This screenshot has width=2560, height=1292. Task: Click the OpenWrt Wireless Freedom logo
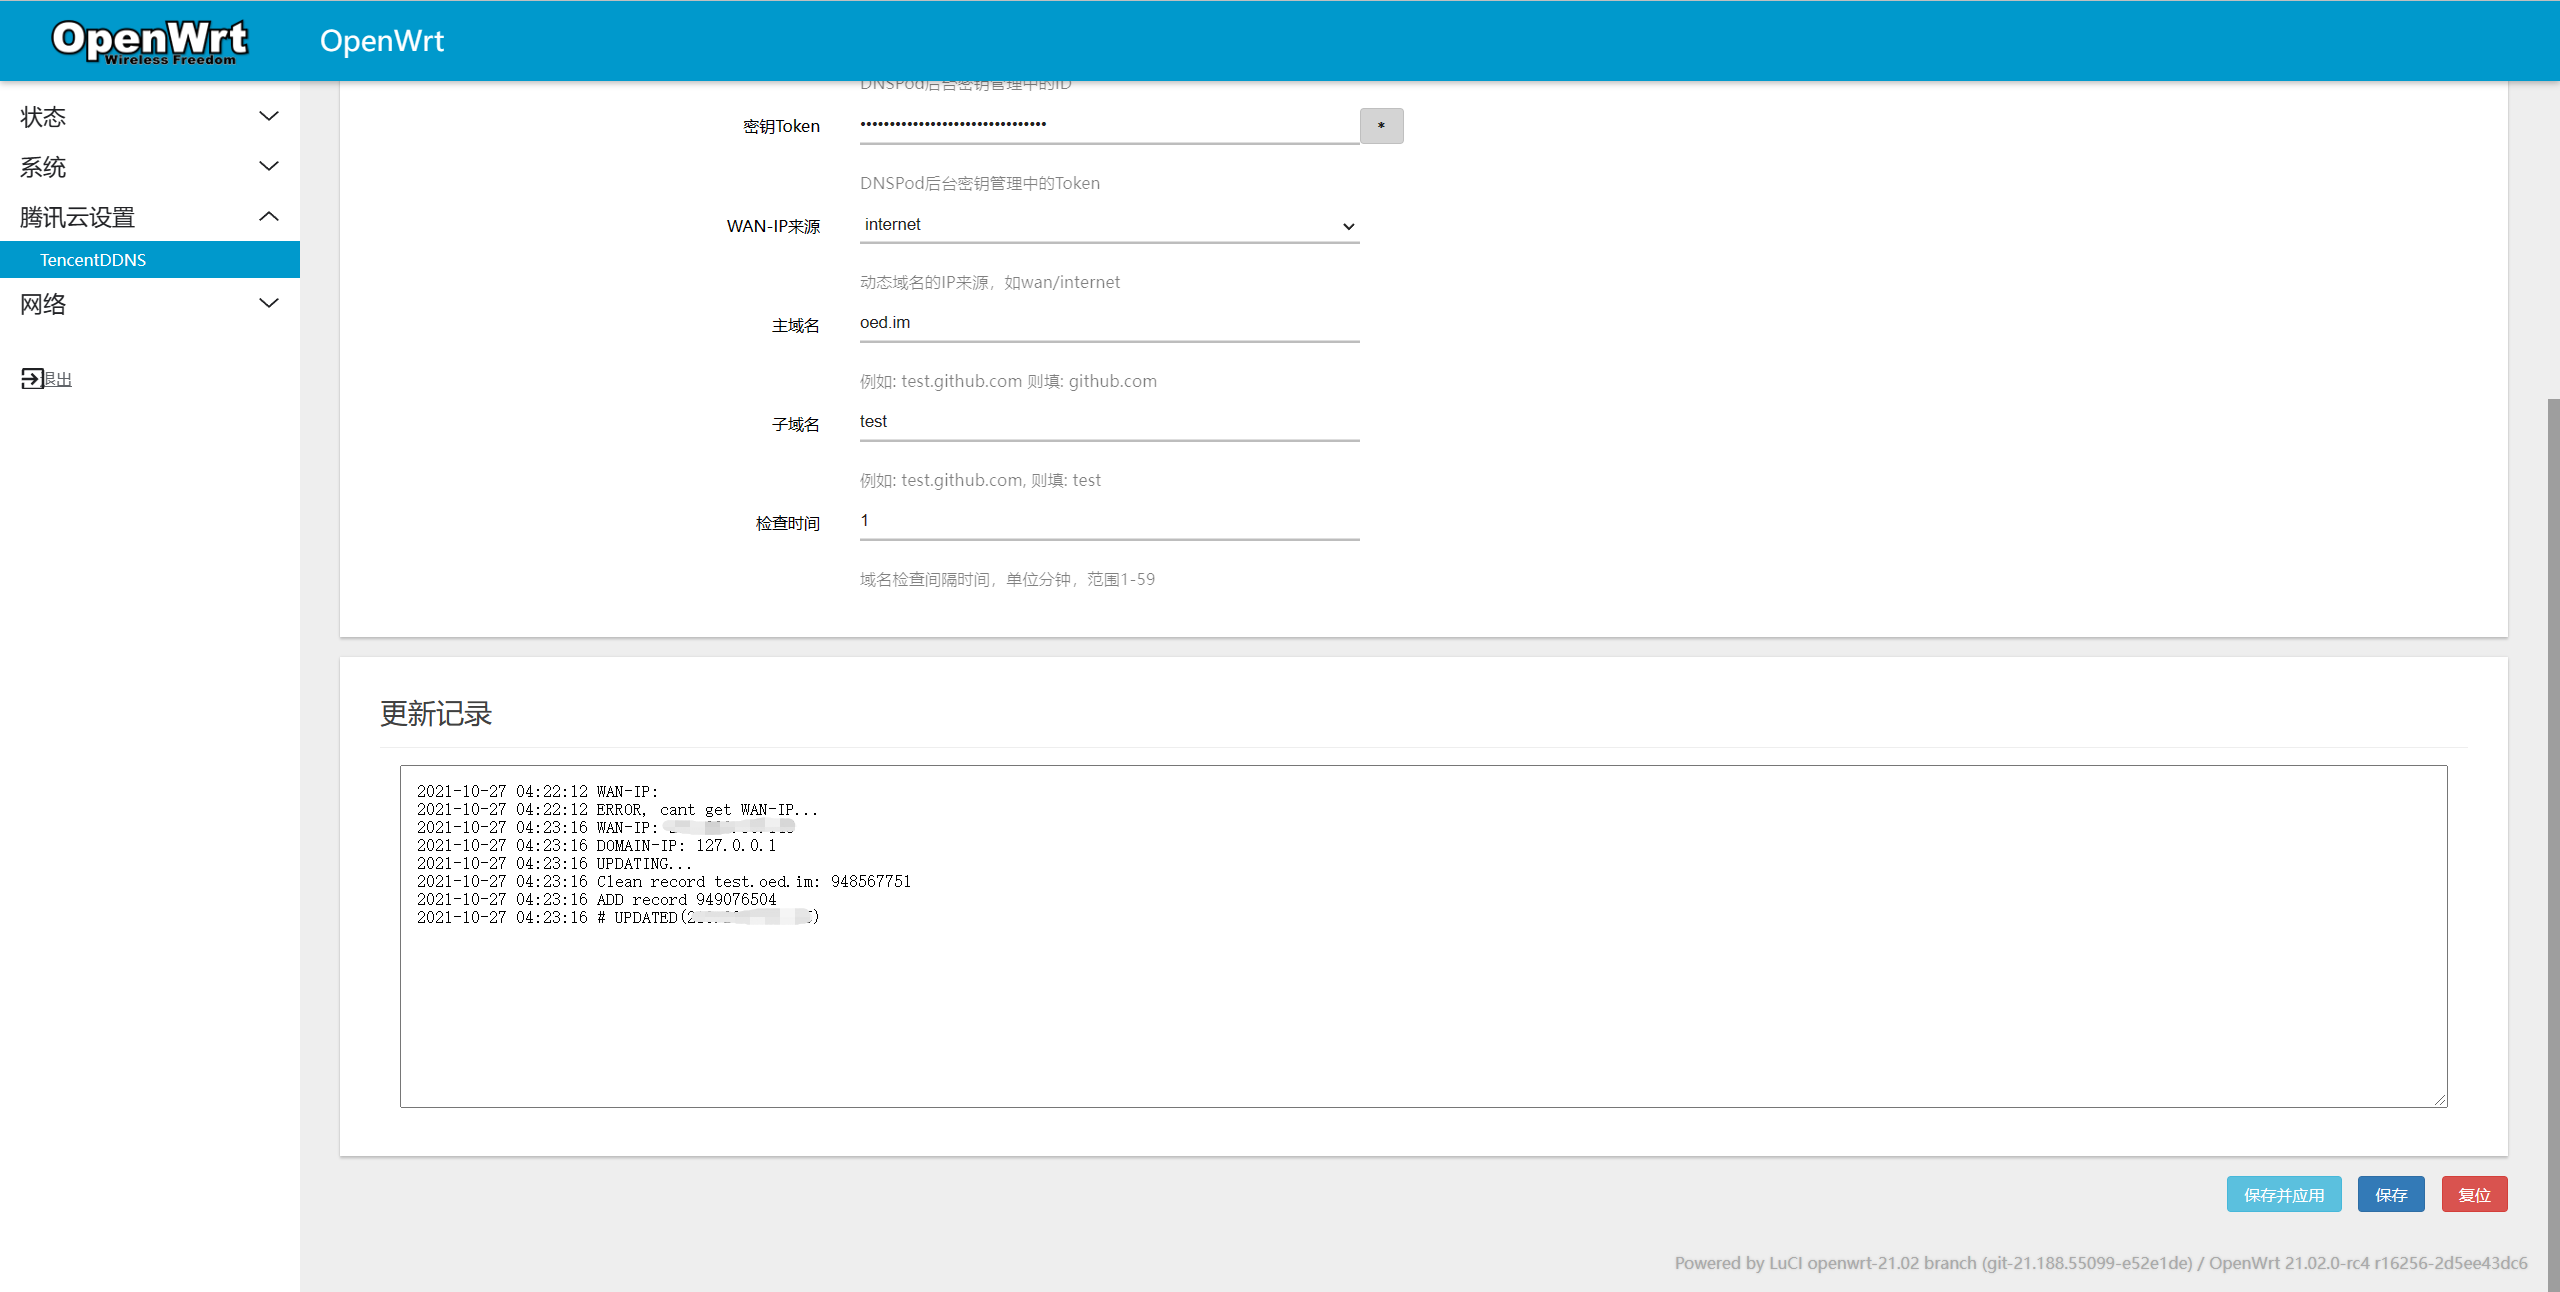[150, 41]
